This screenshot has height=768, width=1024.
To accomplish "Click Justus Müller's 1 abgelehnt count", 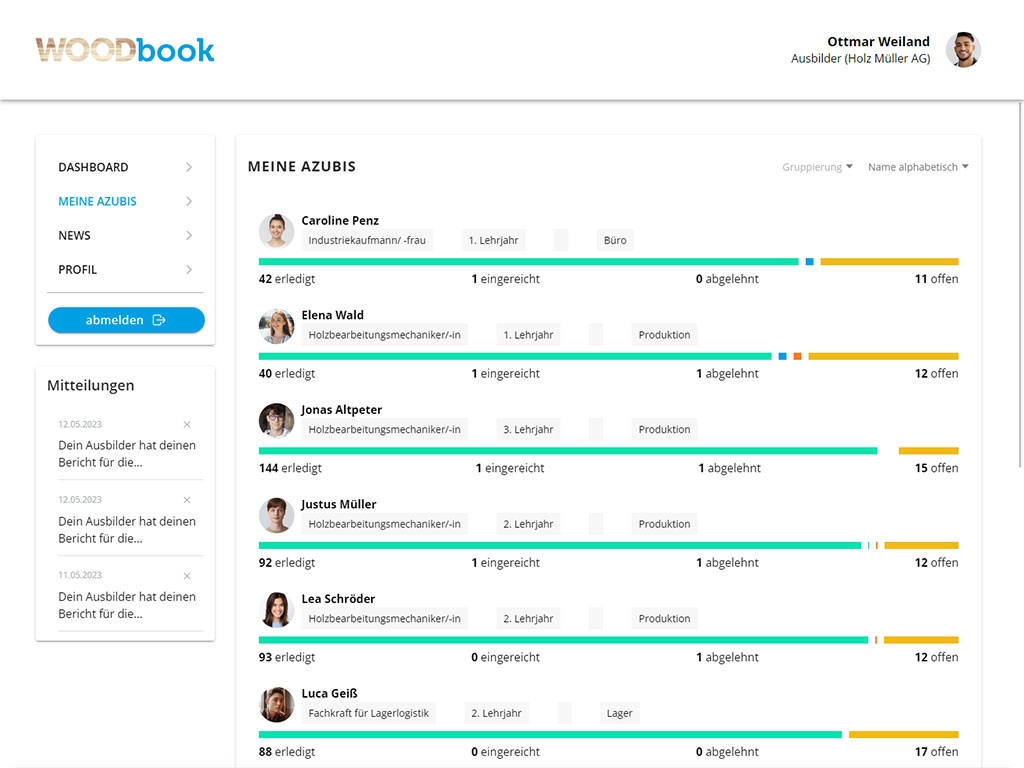I will pos(727,563).
